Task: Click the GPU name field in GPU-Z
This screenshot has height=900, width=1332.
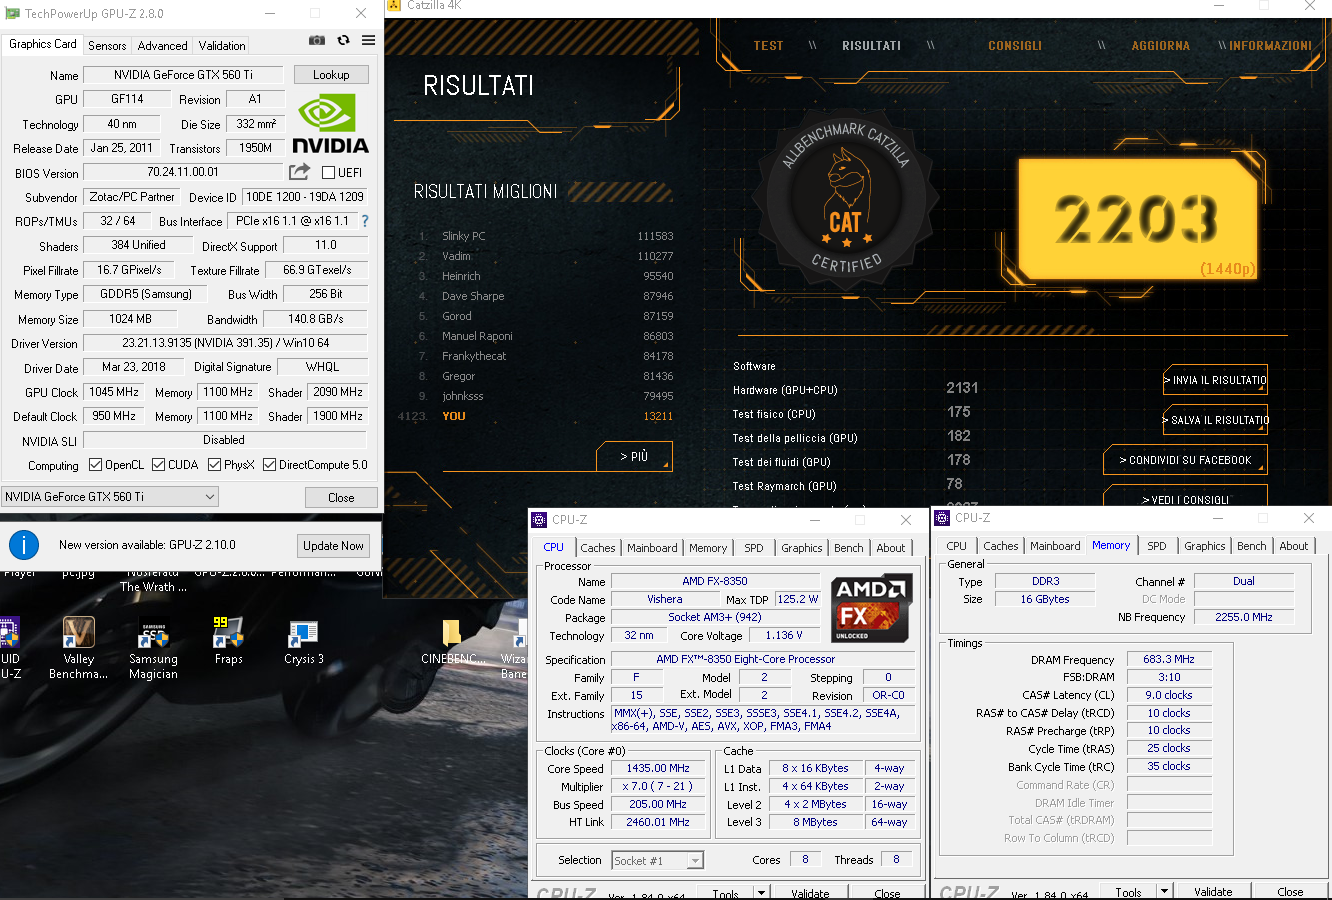Action: (x=183, y=75)
